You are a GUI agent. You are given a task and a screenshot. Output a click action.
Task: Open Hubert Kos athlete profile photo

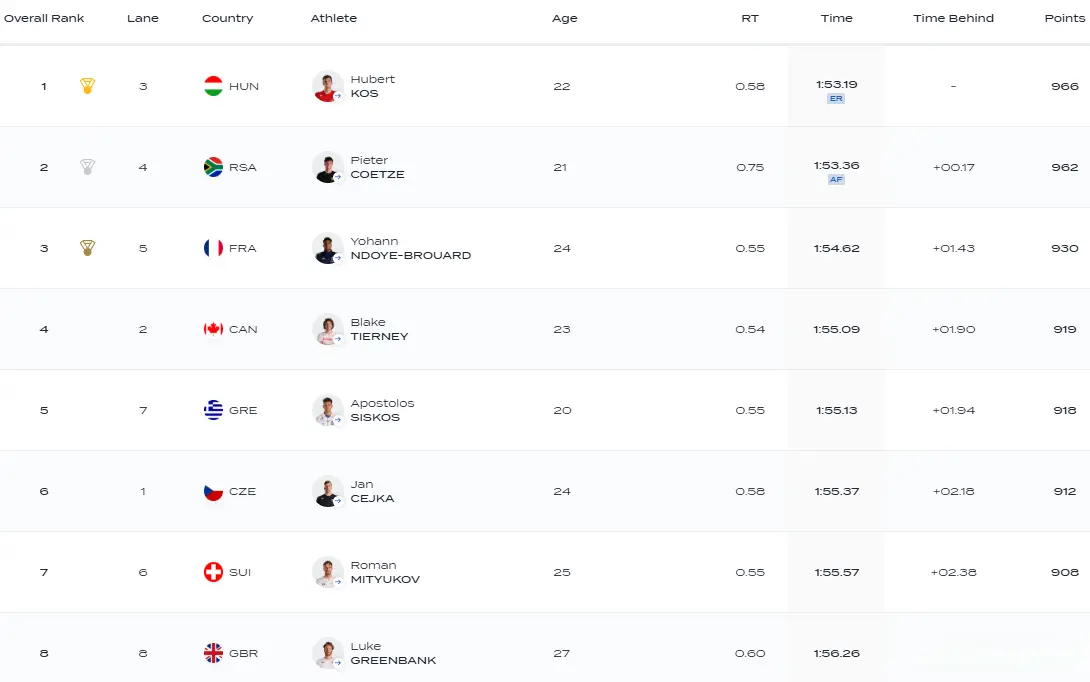click(x=327, y=86)
